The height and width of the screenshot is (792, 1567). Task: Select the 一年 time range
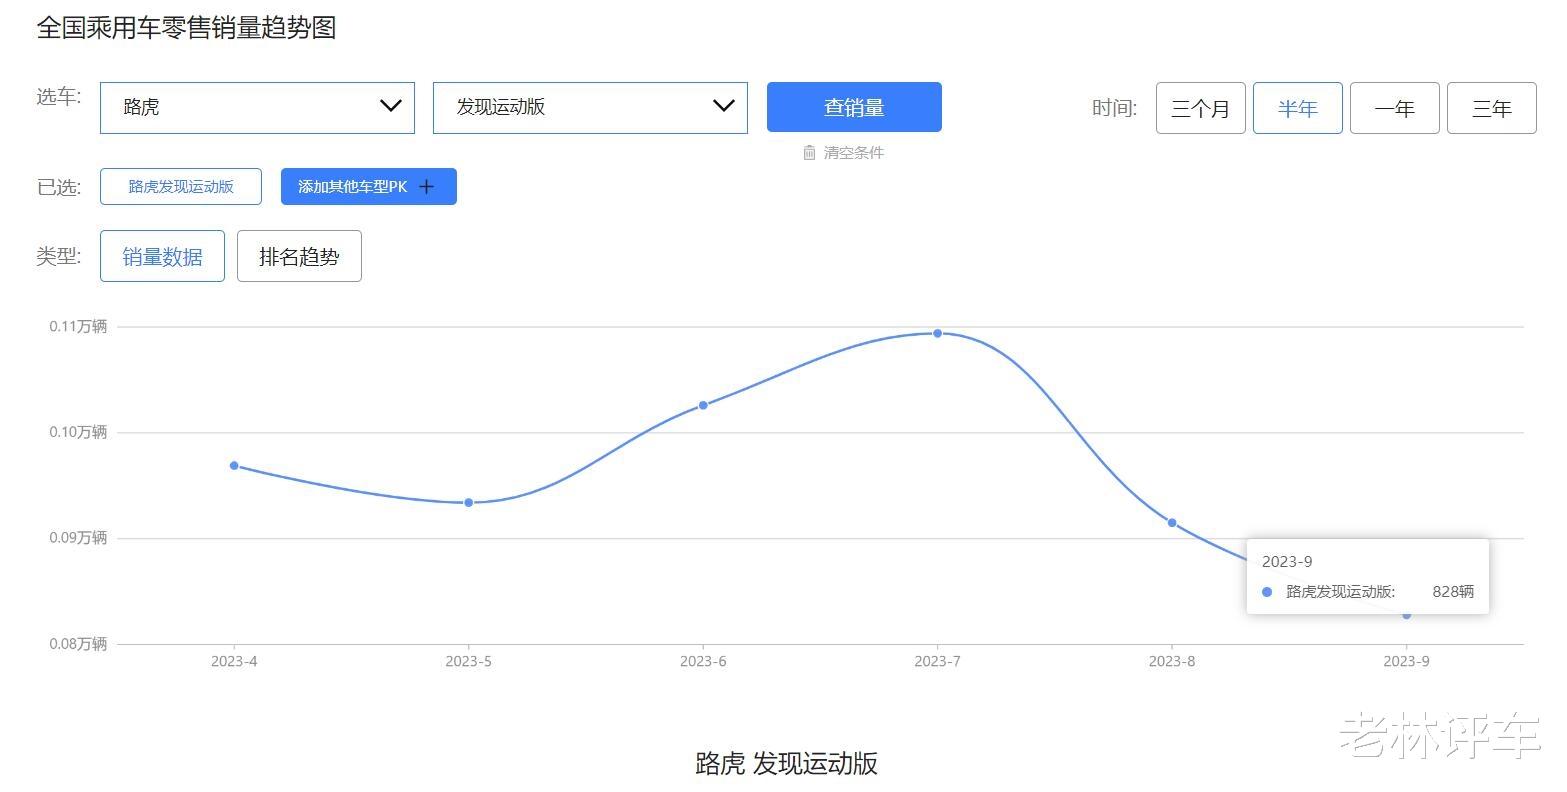(1395, 108)
